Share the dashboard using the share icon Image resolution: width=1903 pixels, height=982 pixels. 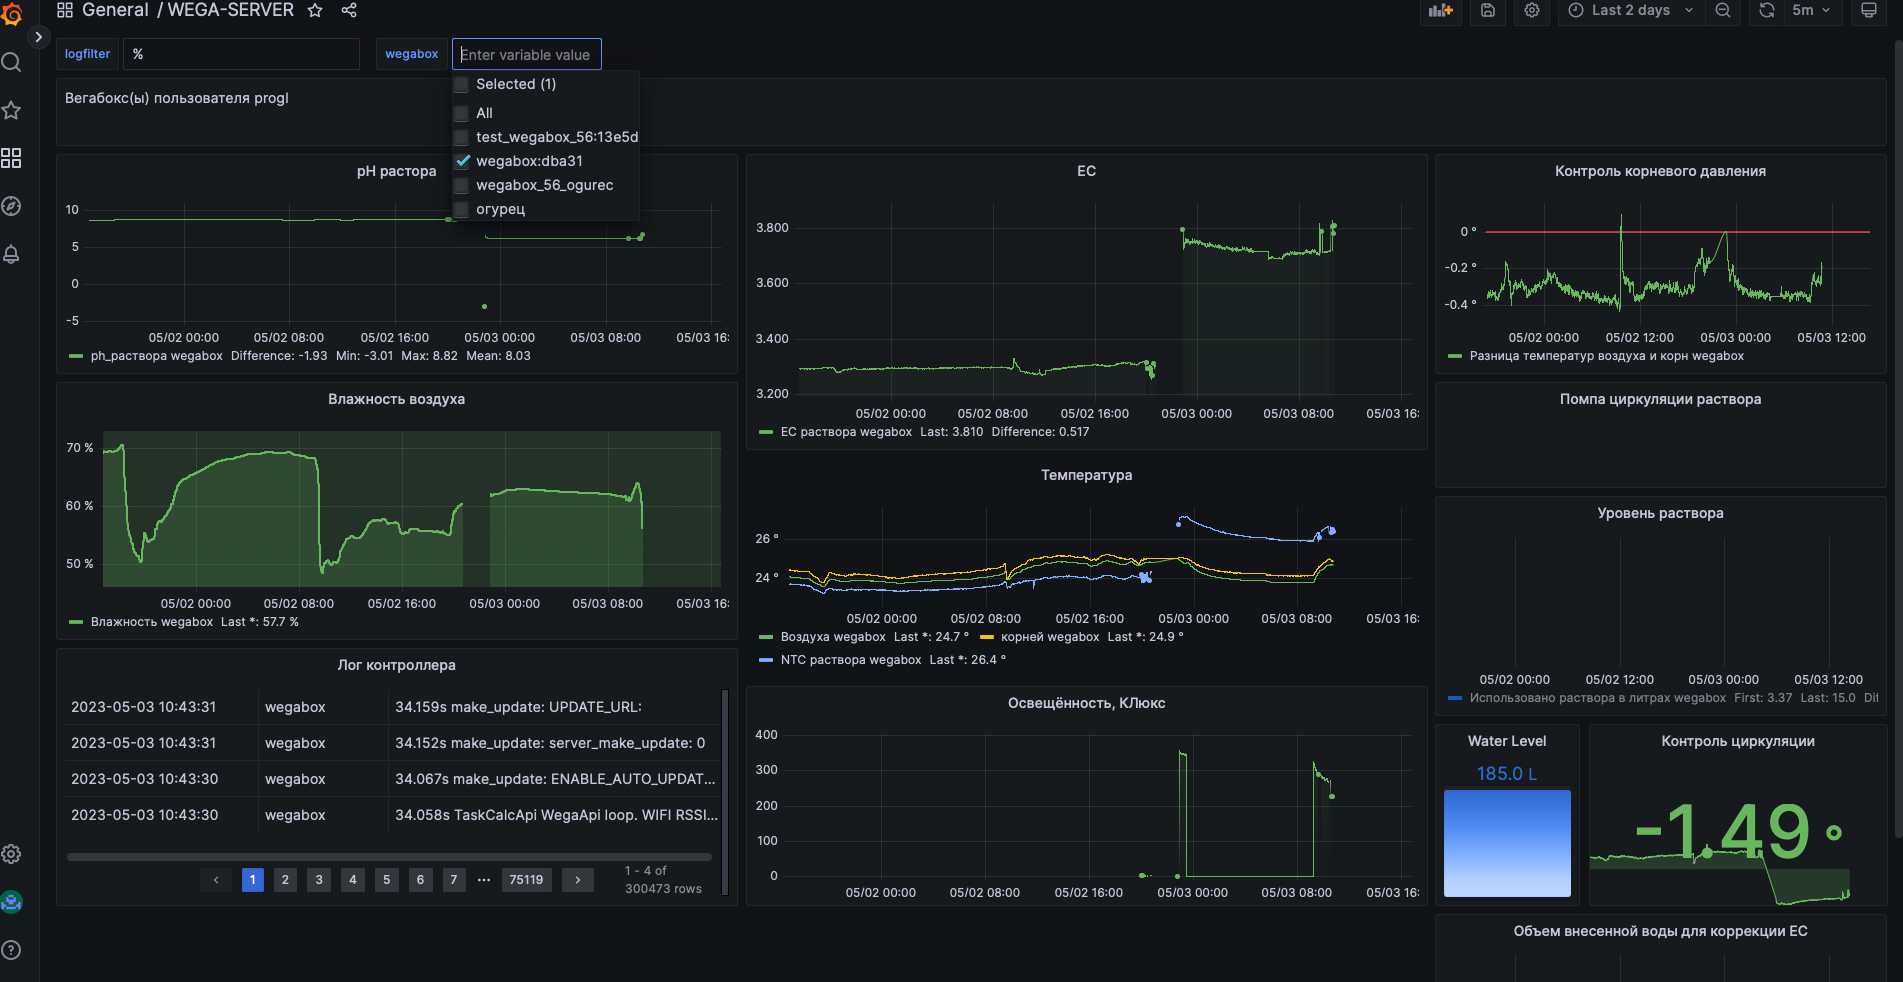349,10
